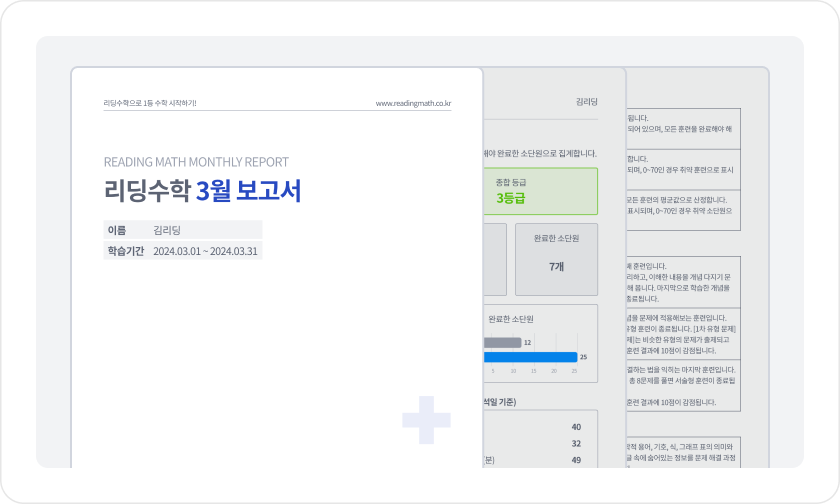Screen dimensions: 840x504
Task: Click the value 49 in the (분) row
Action: pyautogui.click(x=576, y=460)
